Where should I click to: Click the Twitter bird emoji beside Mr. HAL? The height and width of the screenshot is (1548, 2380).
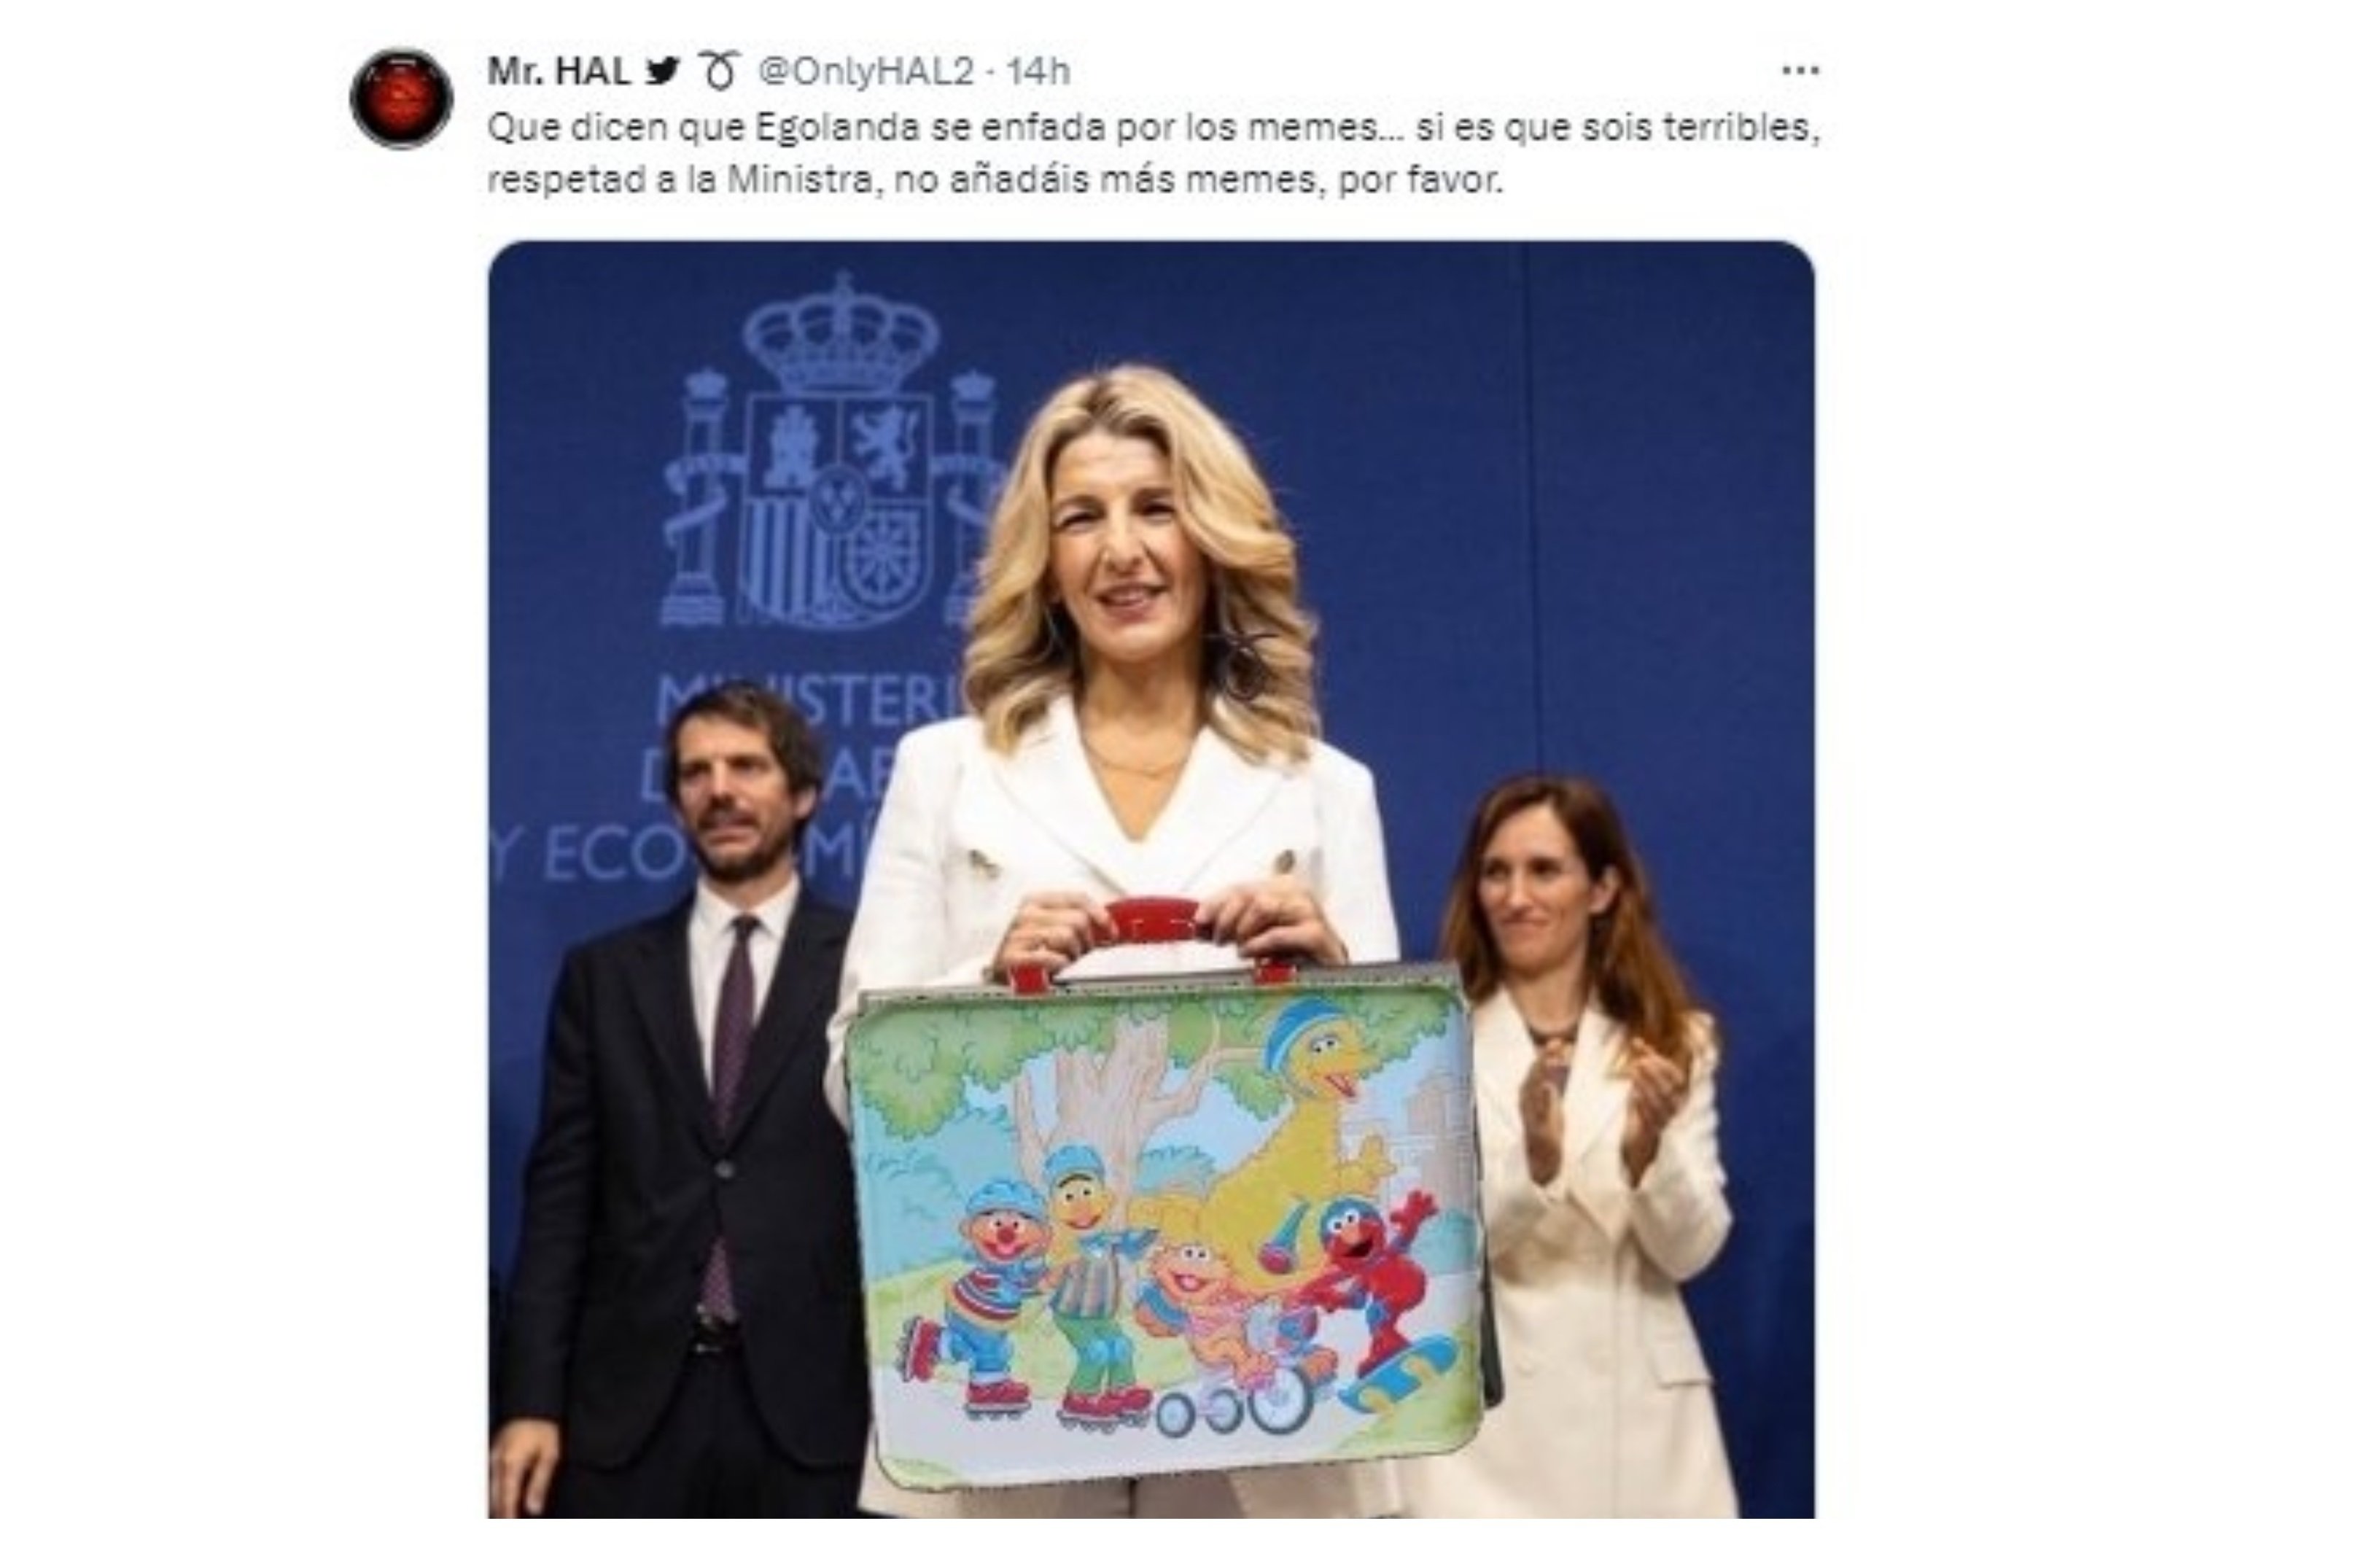pos(662,70)
